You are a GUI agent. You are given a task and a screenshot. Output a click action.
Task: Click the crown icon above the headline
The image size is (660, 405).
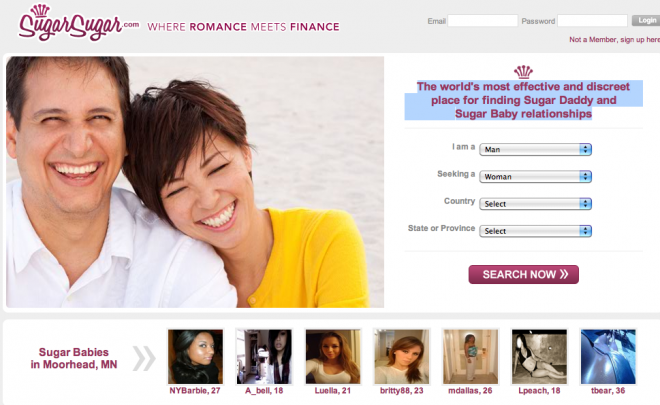point(523,72)
